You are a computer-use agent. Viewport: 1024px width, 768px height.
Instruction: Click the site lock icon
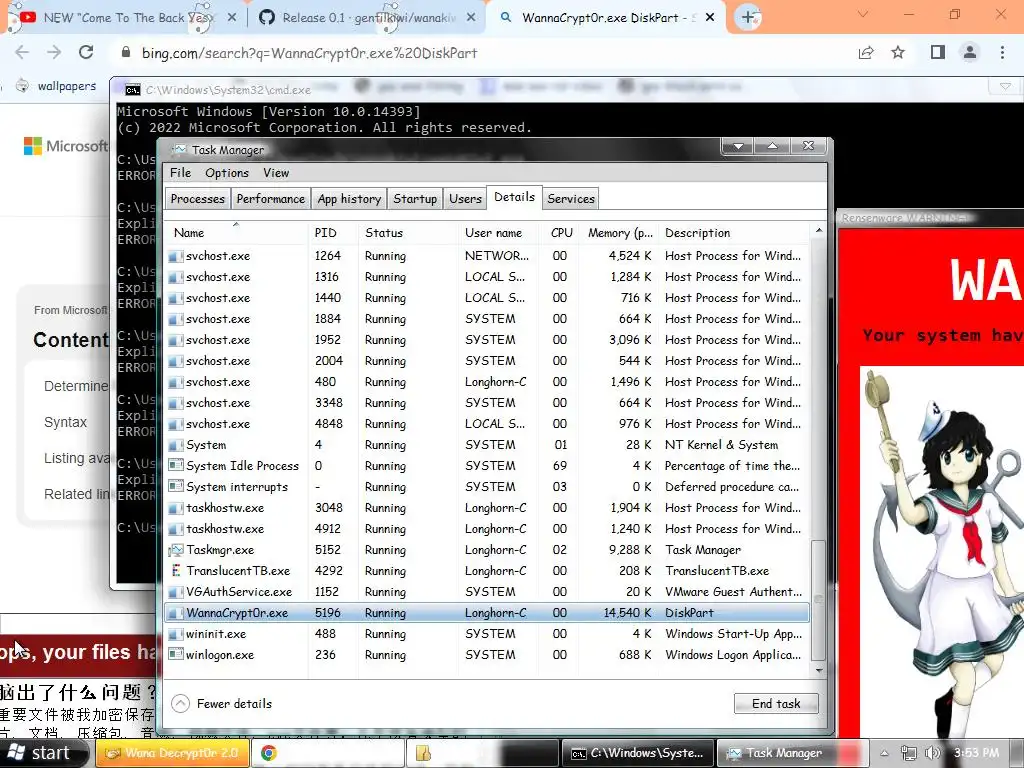click(x=125, y=52)
